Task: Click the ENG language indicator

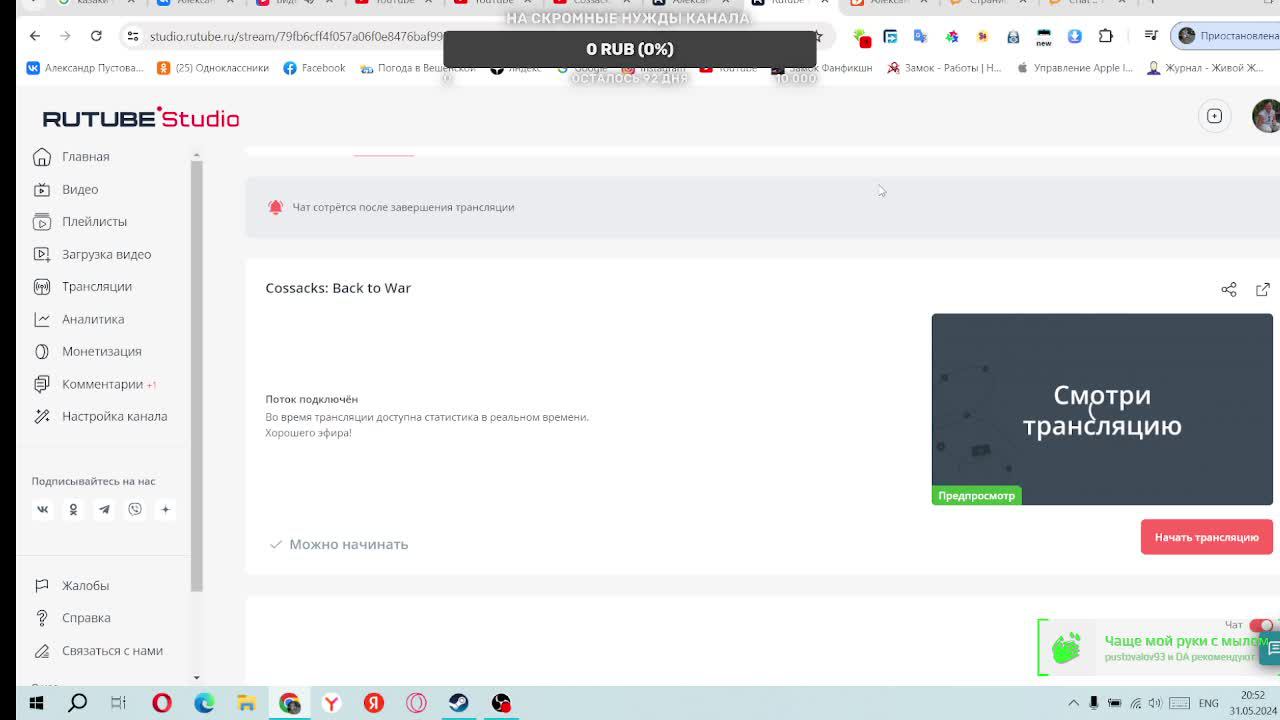Action: (1208, 703)
